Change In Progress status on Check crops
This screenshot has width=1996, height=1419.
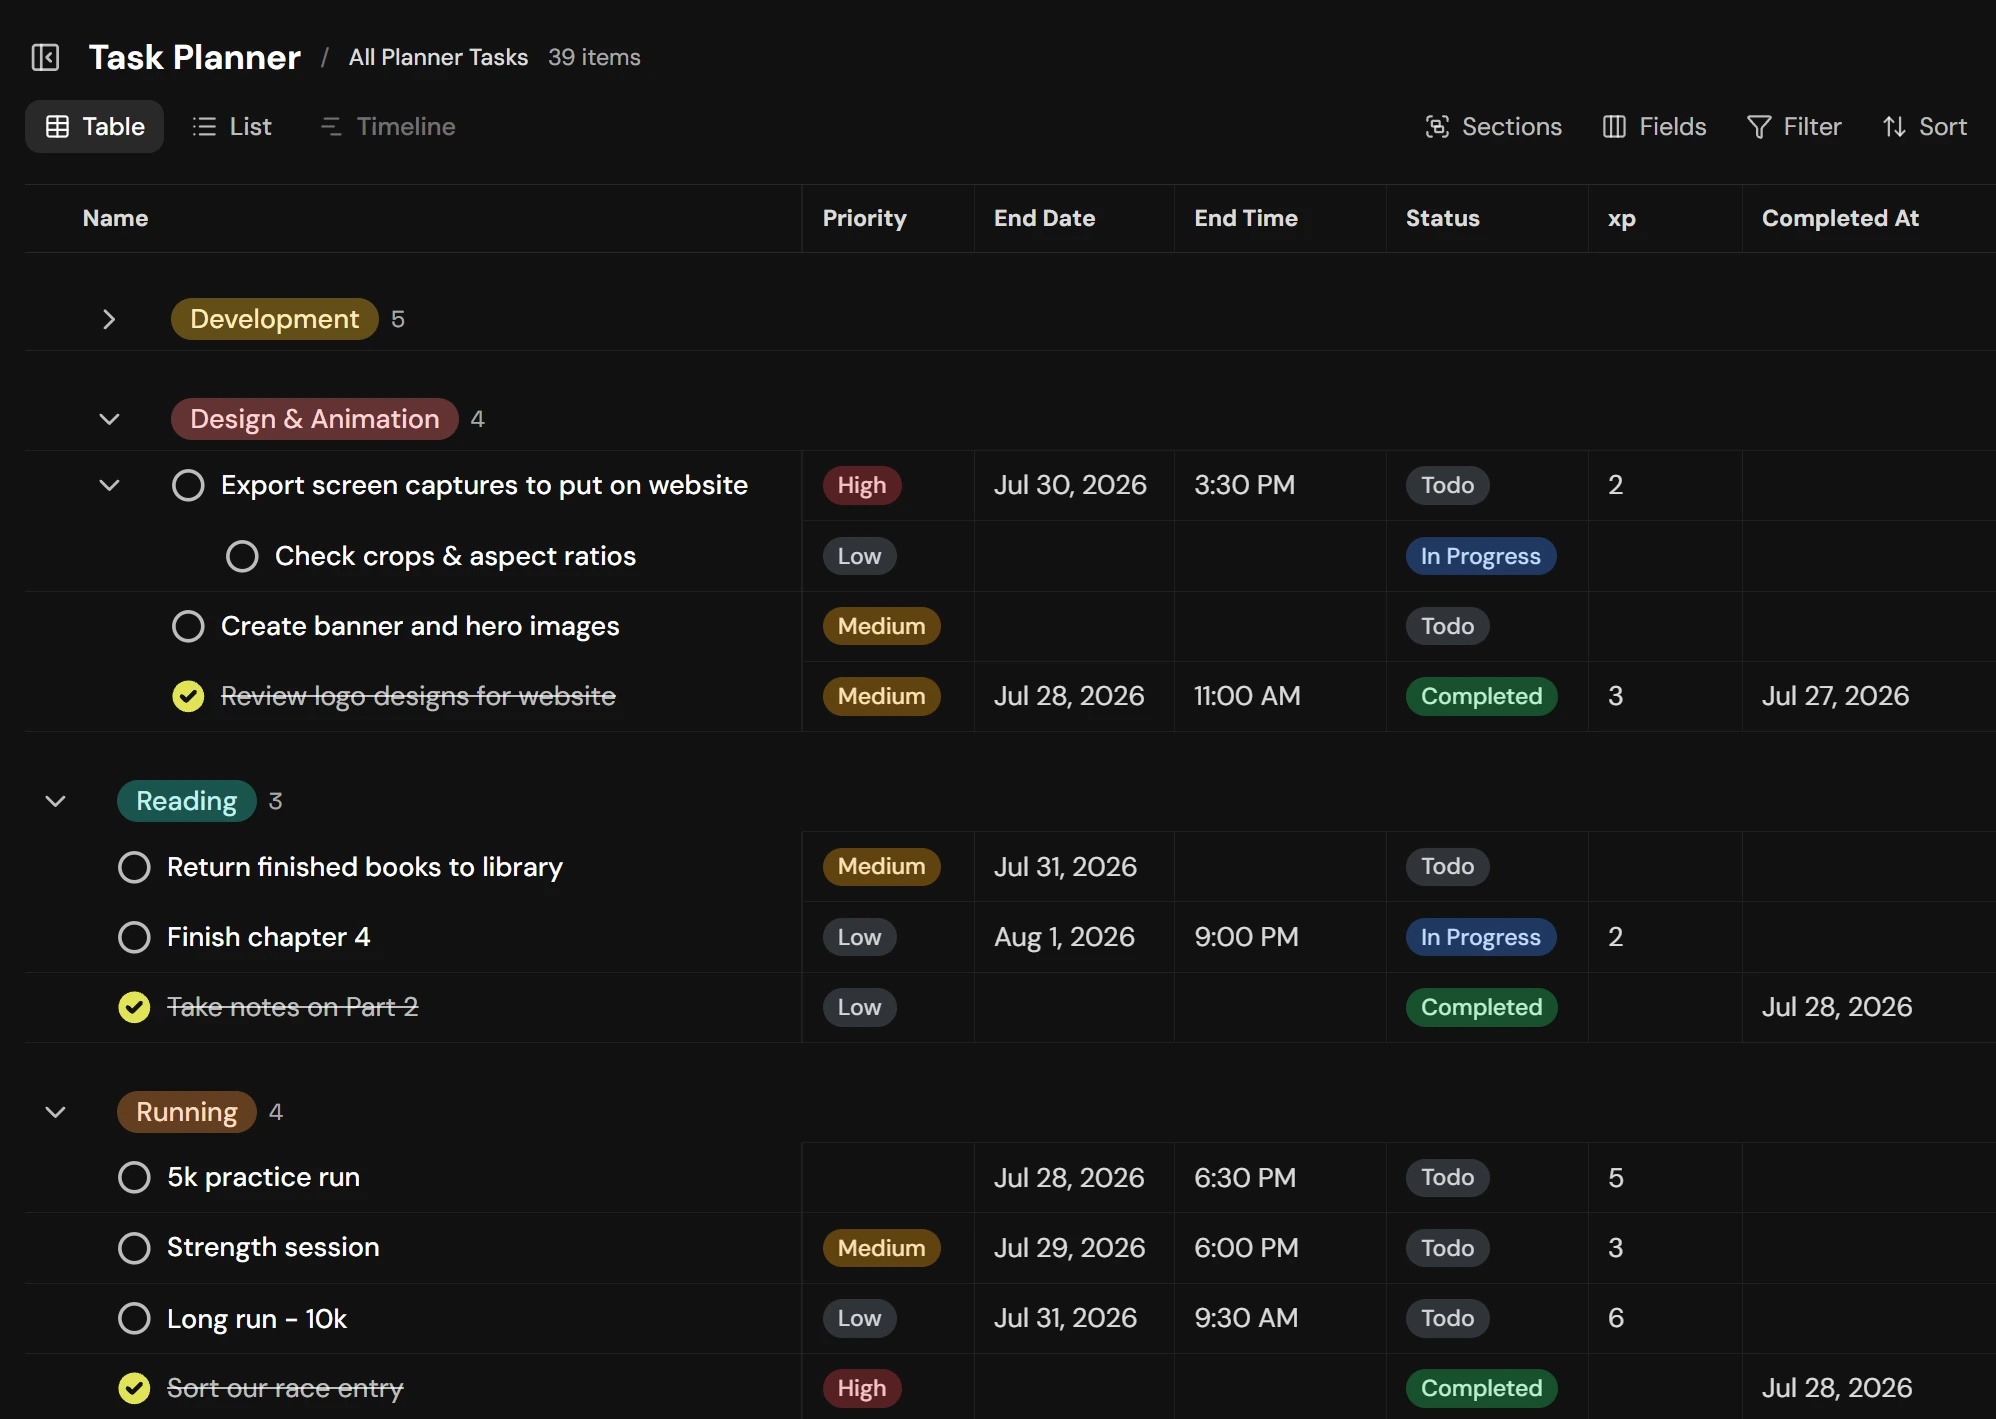[1481, 556]
